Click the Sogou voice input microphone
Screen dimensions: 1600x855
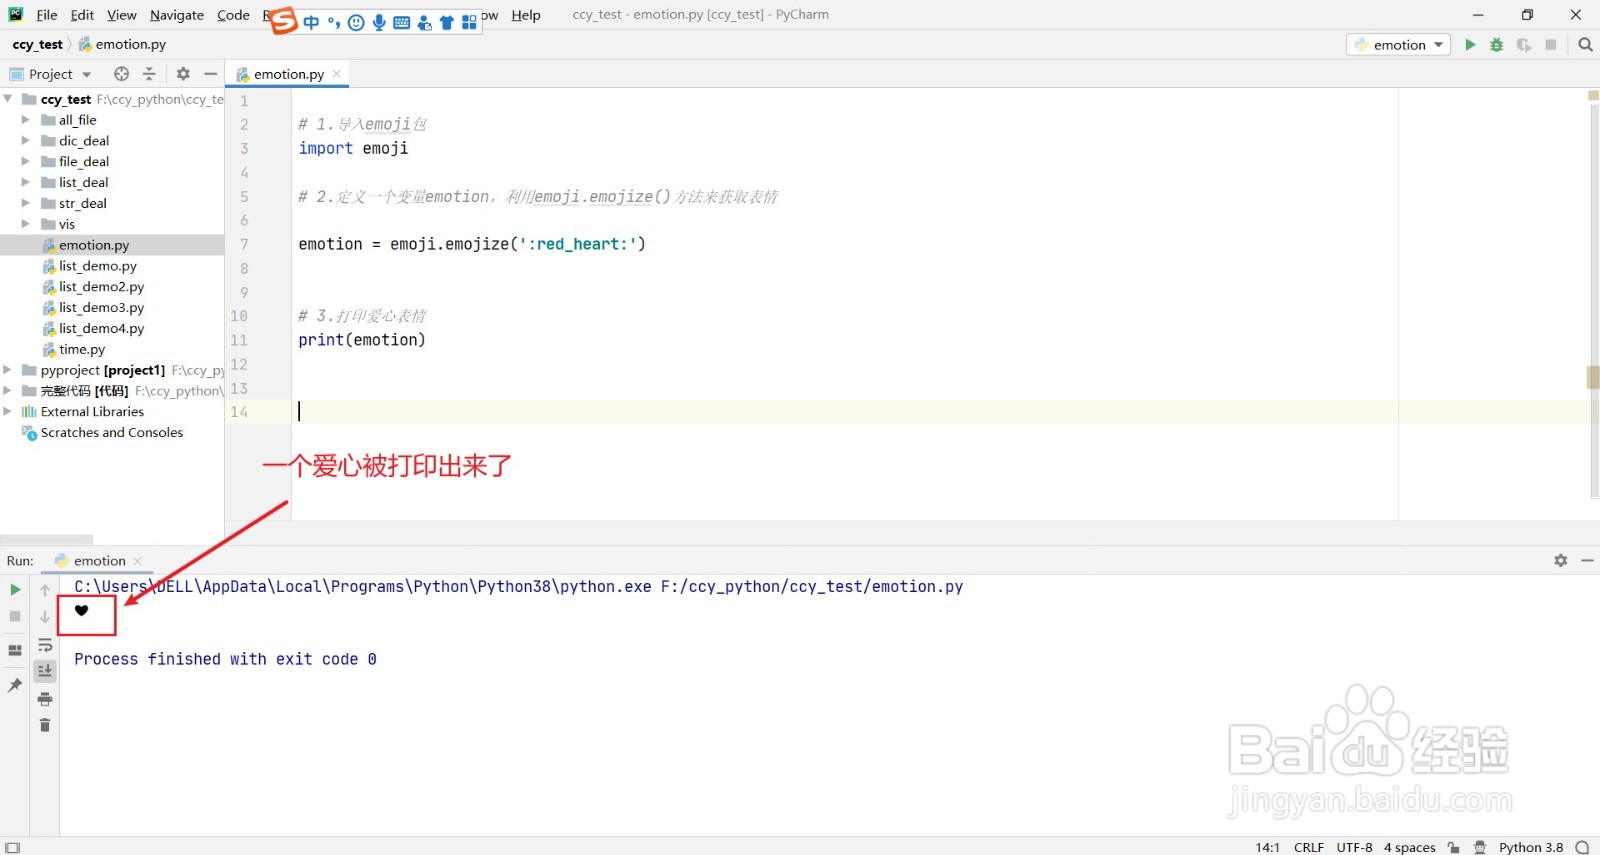click(x=379, y=22)
